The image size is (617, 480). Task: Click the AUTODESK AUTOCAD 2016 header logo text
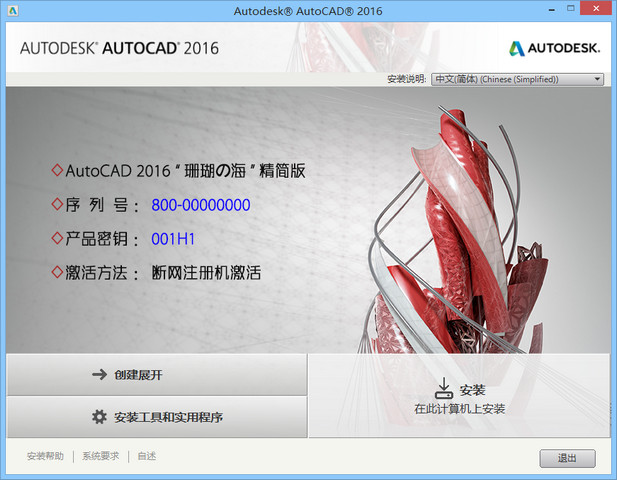click(x=119, y=48)
